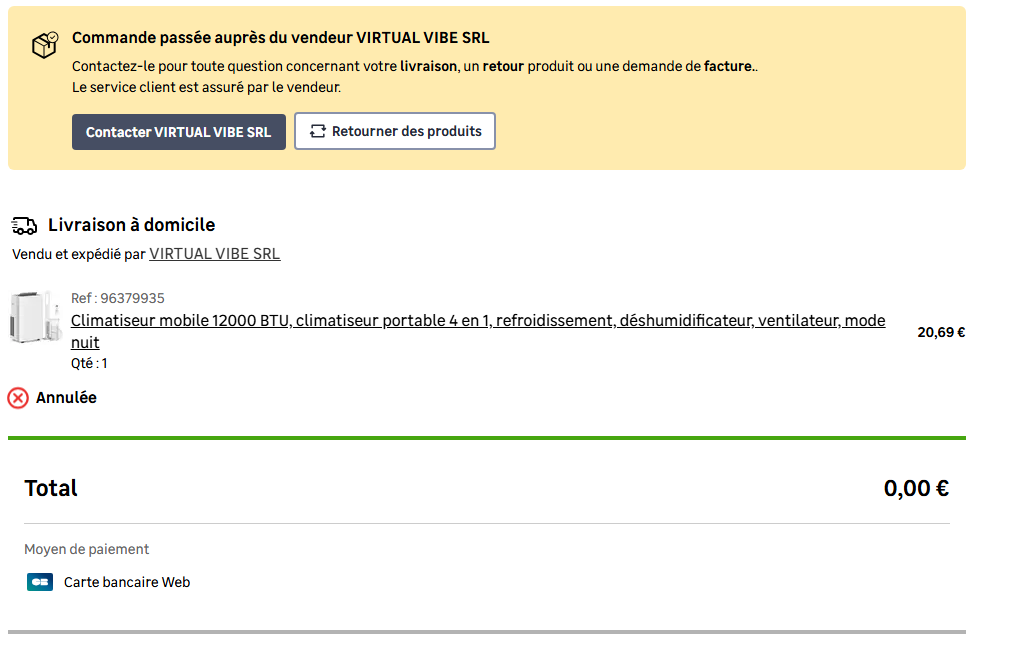Click the Qté : 1 quantity label
Viewport: 1023px width, 651px height.
tap(89, 363)
